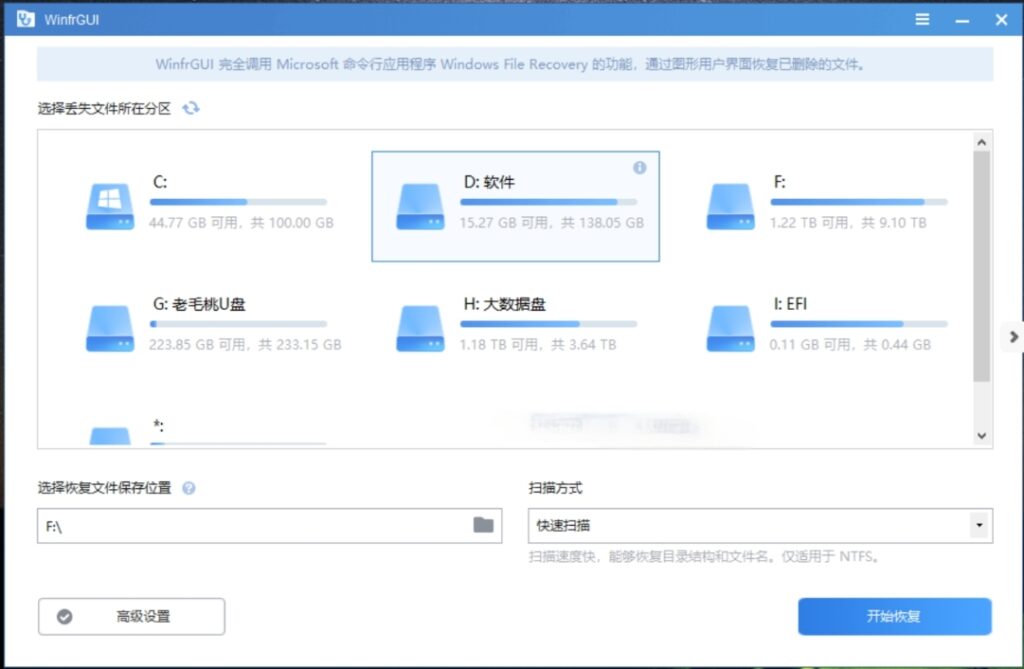Screen dimensions: 1024x669
Task: Select the C: drive icon
Action: 109,206
